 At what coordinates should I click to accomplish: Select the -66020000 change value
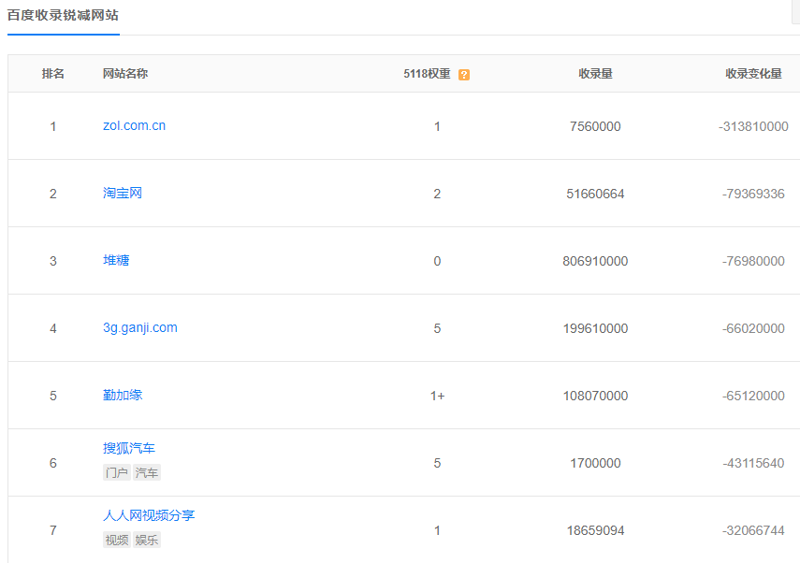coord(754,329)
